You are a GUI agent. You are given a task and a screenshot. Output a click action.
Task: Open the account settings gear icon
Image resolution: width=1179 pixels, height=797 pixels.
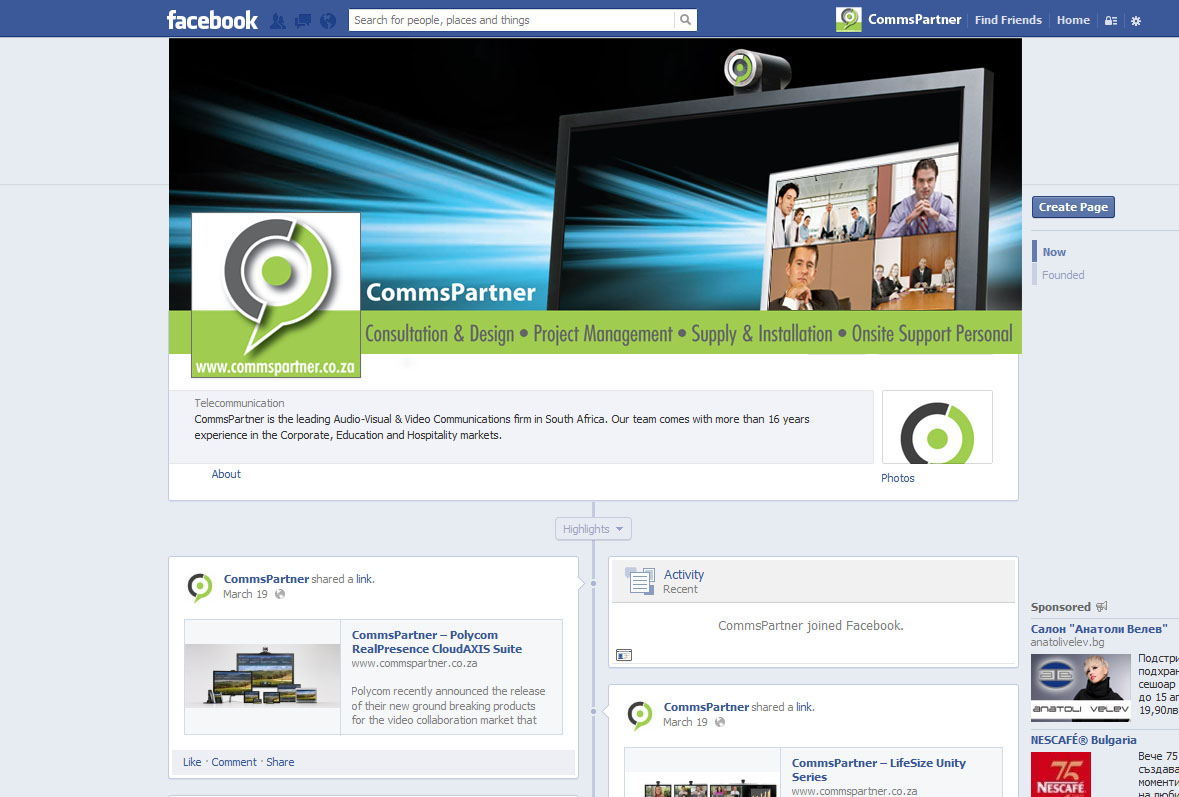(x=1136, y=20)
